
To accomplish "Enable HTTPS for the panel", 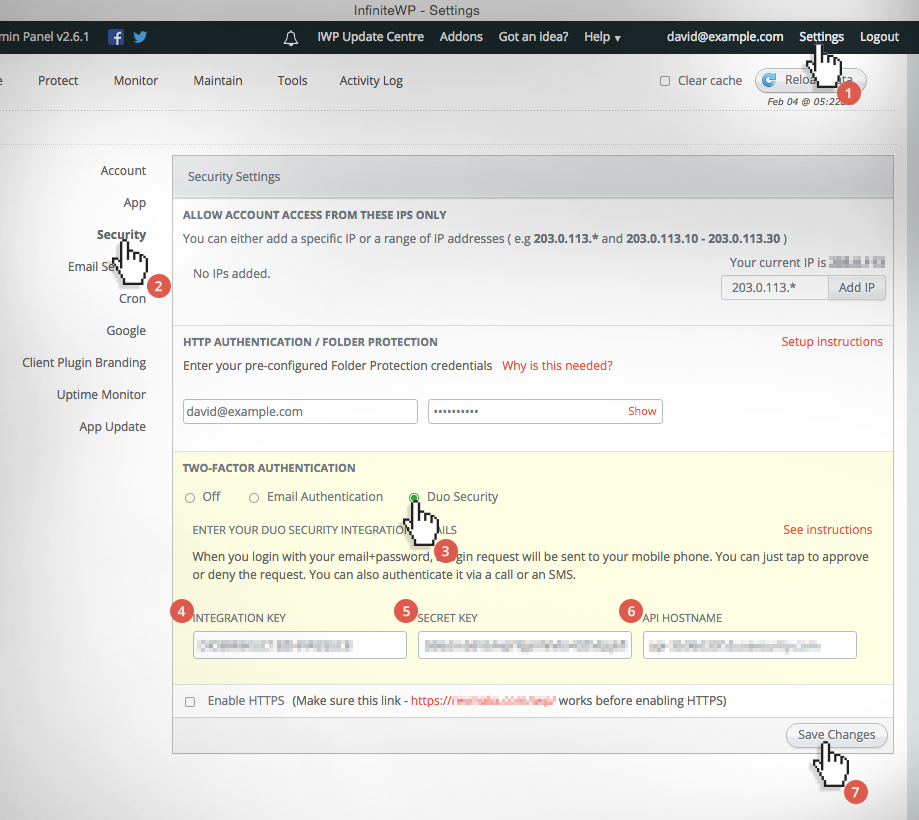I will pyautogui.click(x=190, y=701).
